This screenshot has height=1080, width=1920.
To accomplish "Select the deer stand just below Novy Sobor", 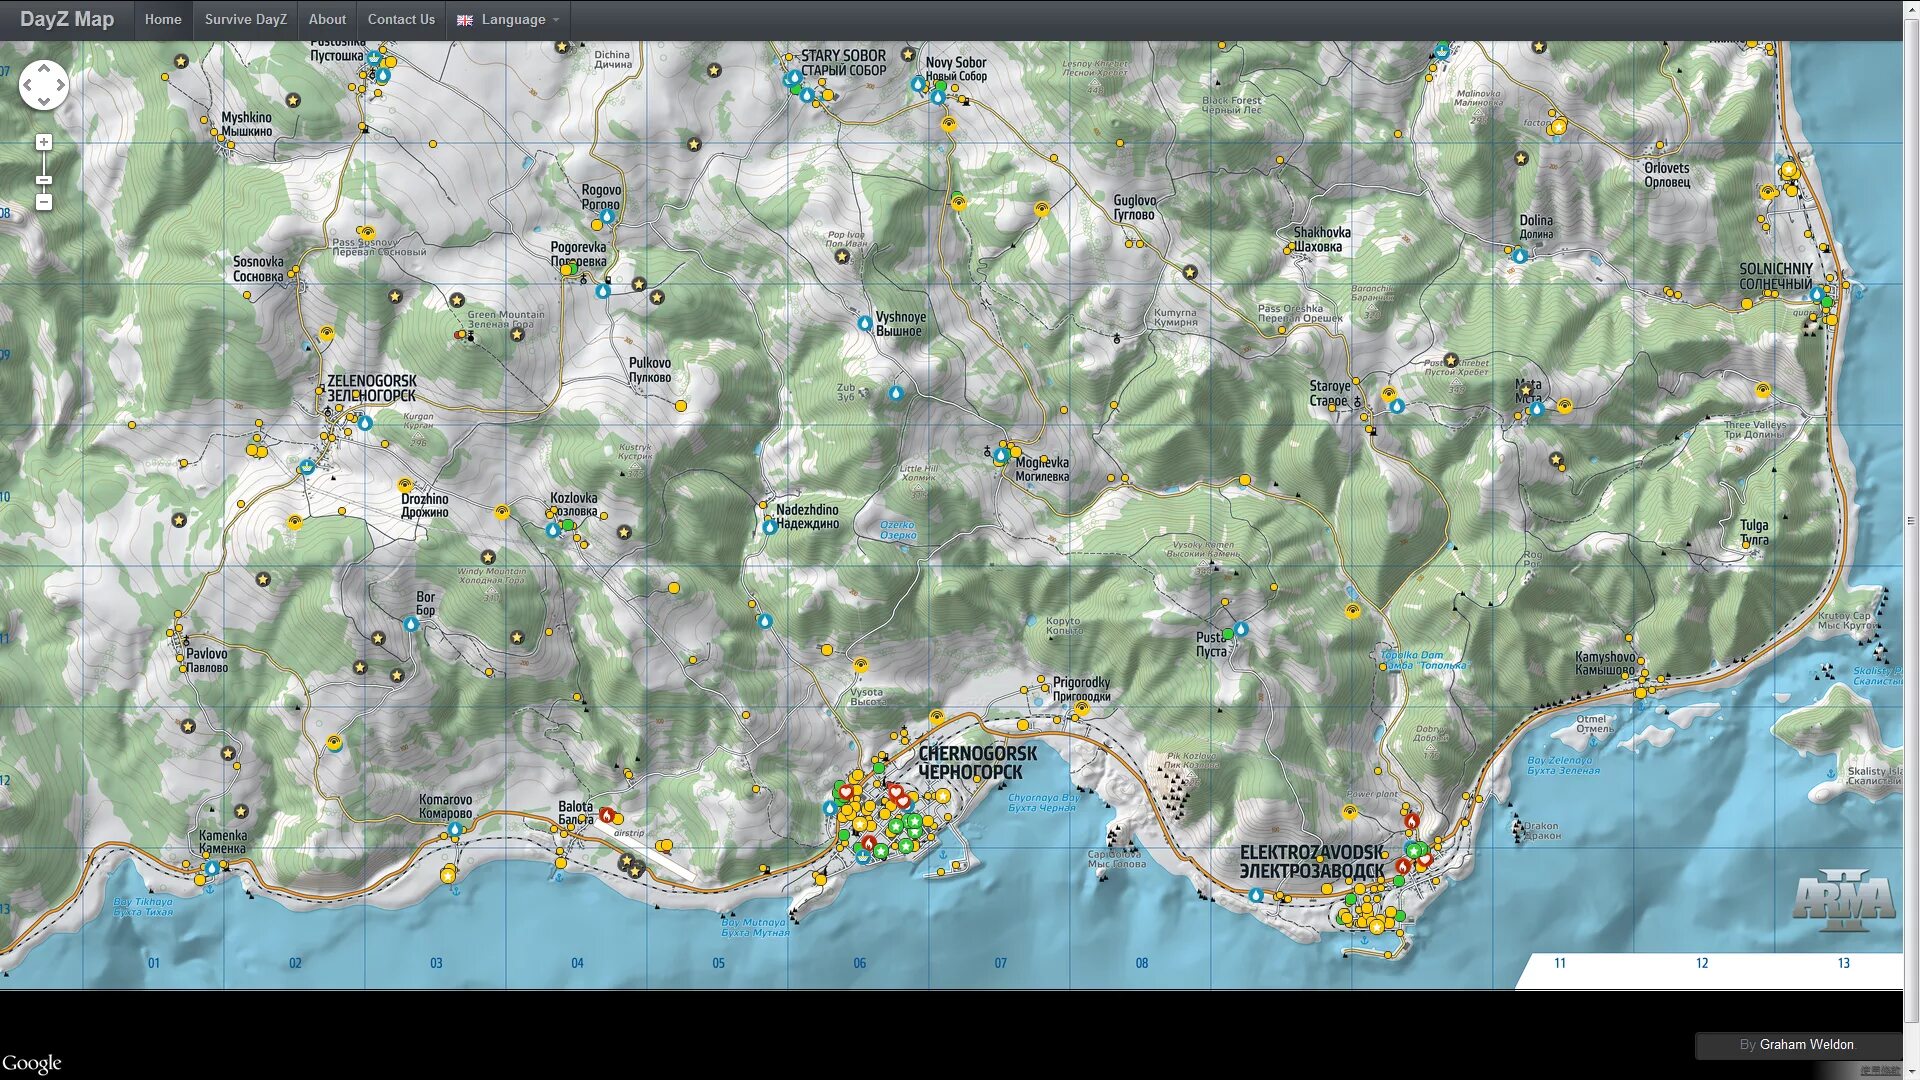I will (948, 124).
